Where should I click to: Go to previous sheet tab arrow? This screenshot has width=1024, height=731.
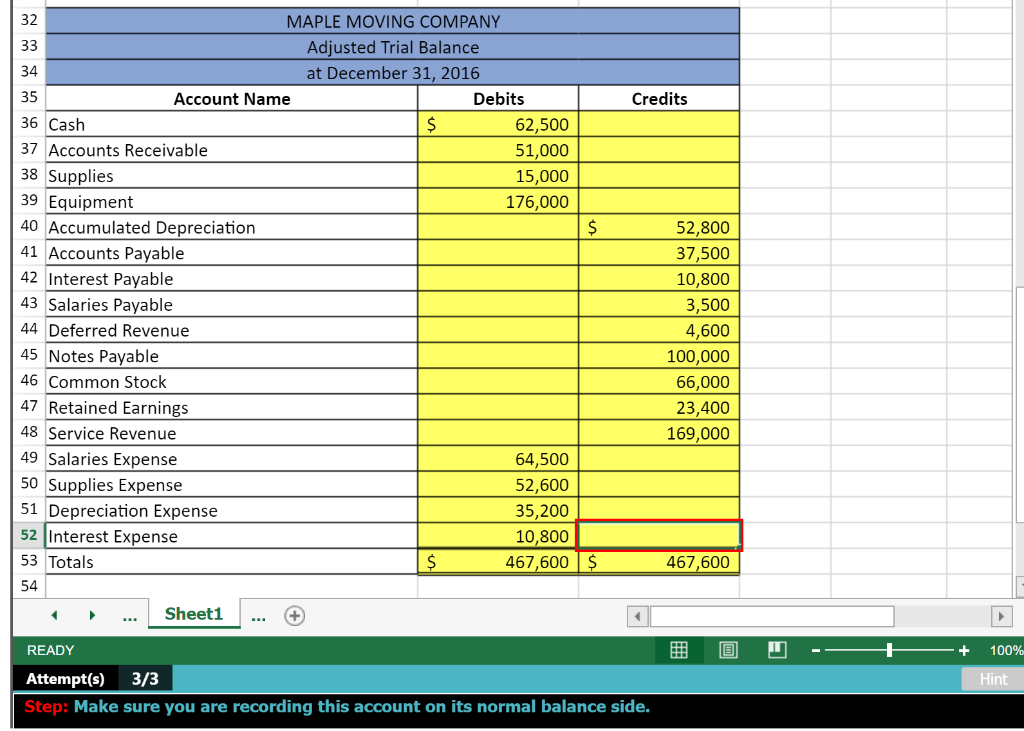point(54,615)
